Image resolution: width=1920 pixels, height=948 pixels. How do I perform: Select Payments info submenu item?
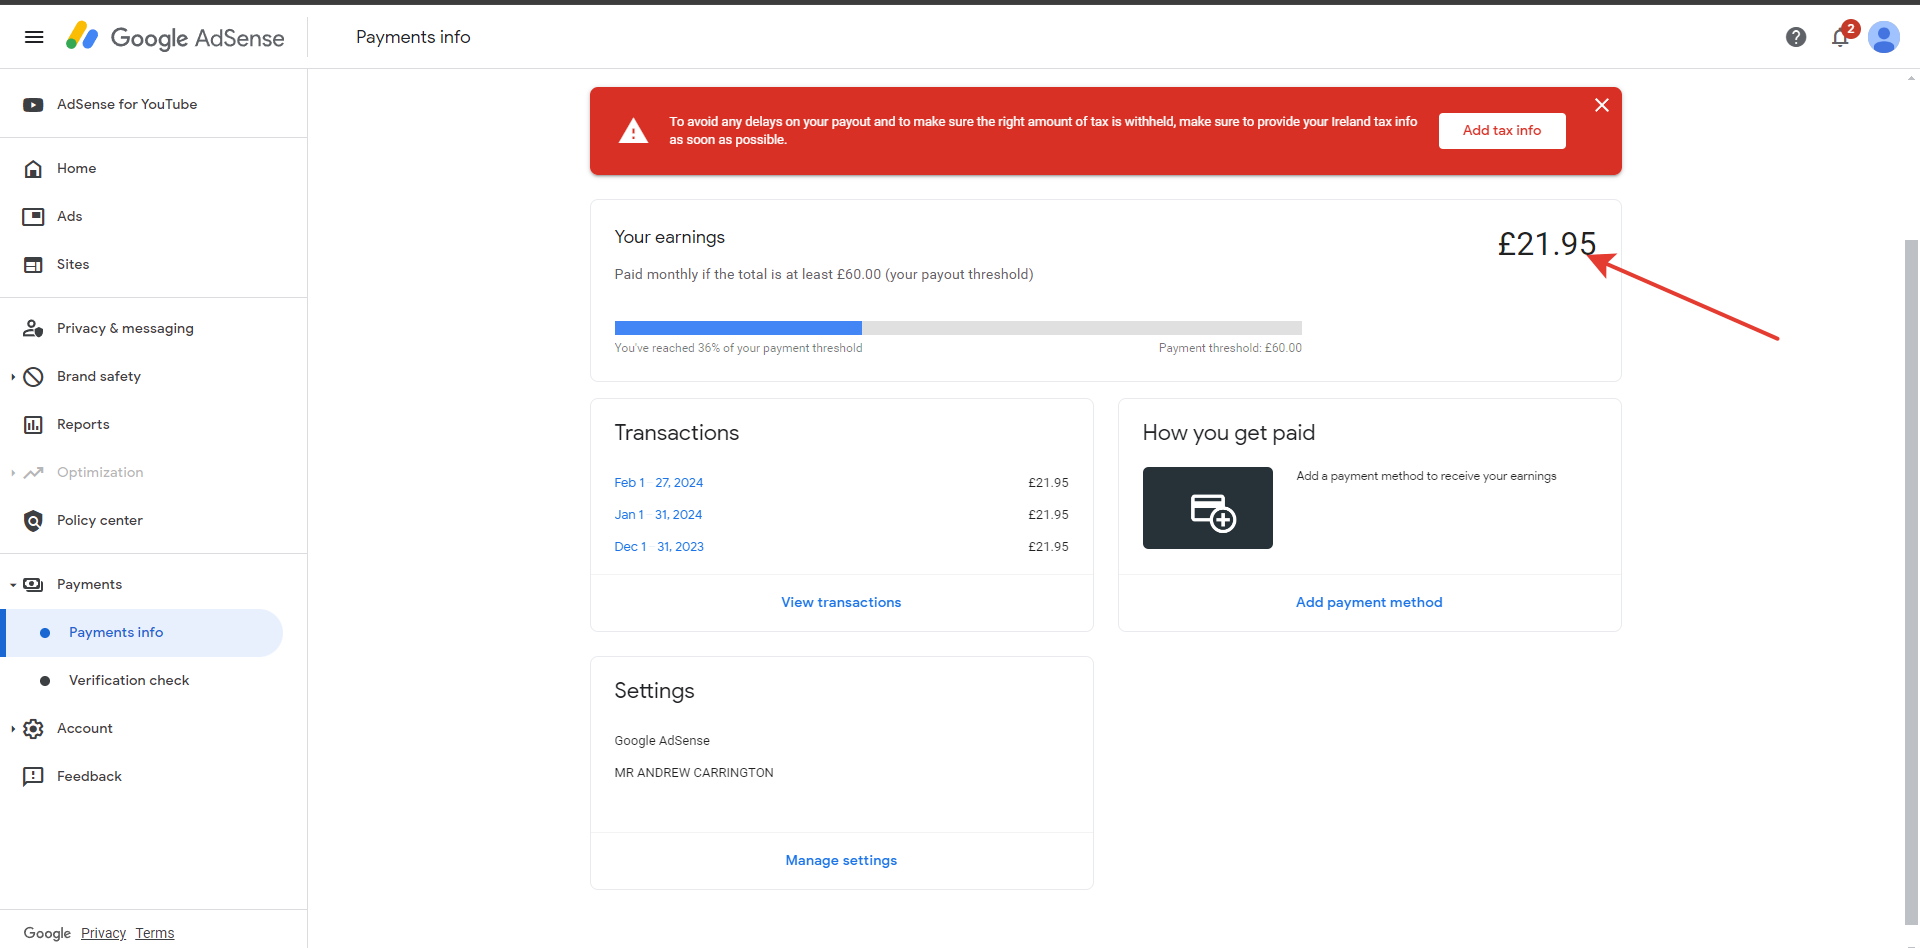pyautogui.click(x=144, y=633)
